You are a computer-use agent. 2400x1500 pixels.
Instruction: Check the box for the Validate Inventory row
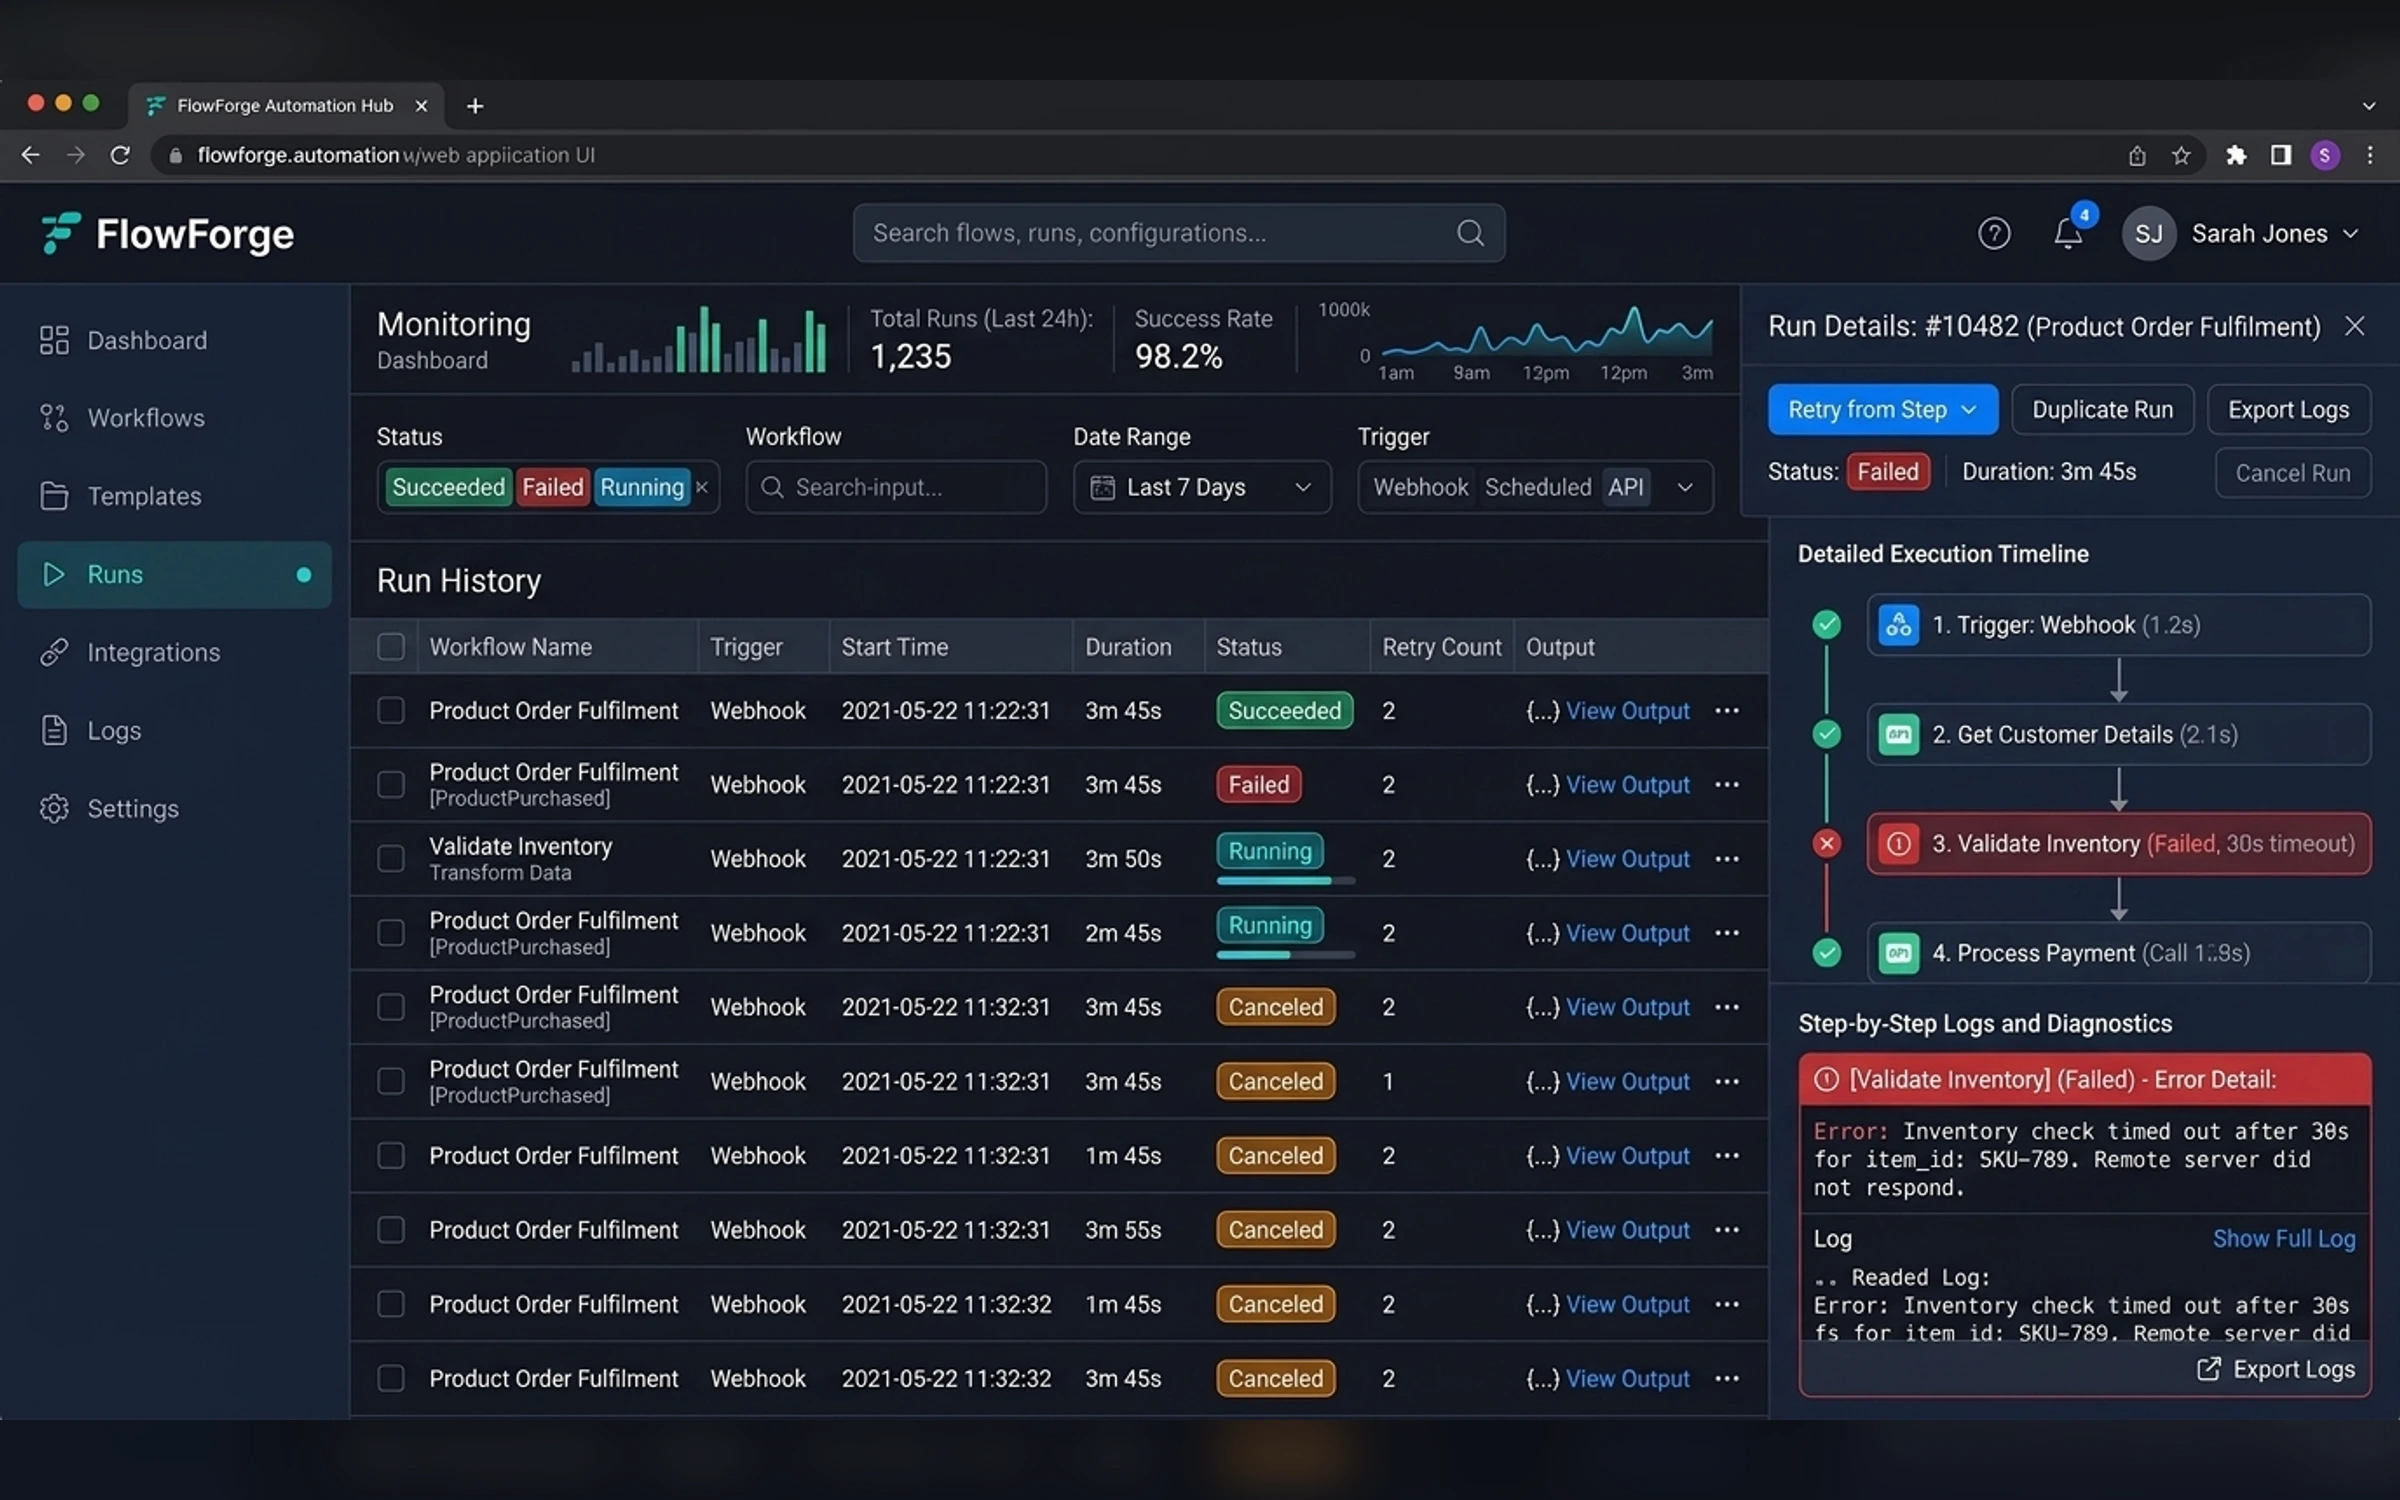pos(391,859)
